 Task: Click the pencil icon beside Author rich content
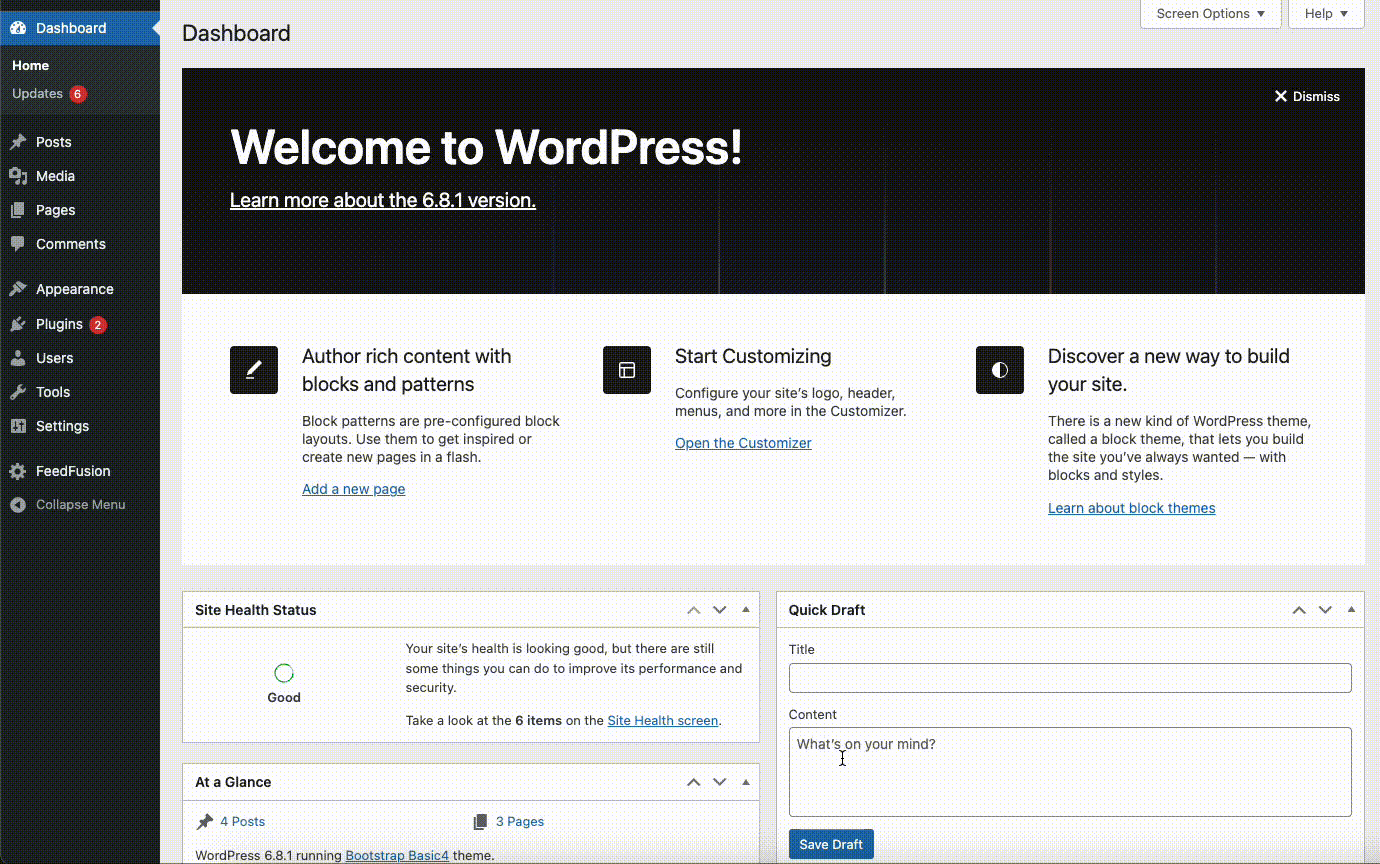tap(254, 370)
